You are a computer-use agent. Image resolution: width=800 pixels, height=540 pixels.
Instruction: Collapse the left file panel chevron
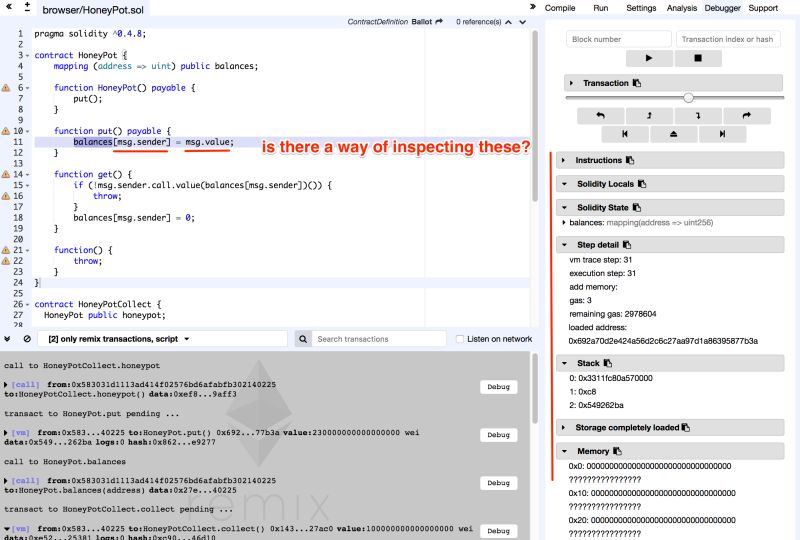click(9, 7)
